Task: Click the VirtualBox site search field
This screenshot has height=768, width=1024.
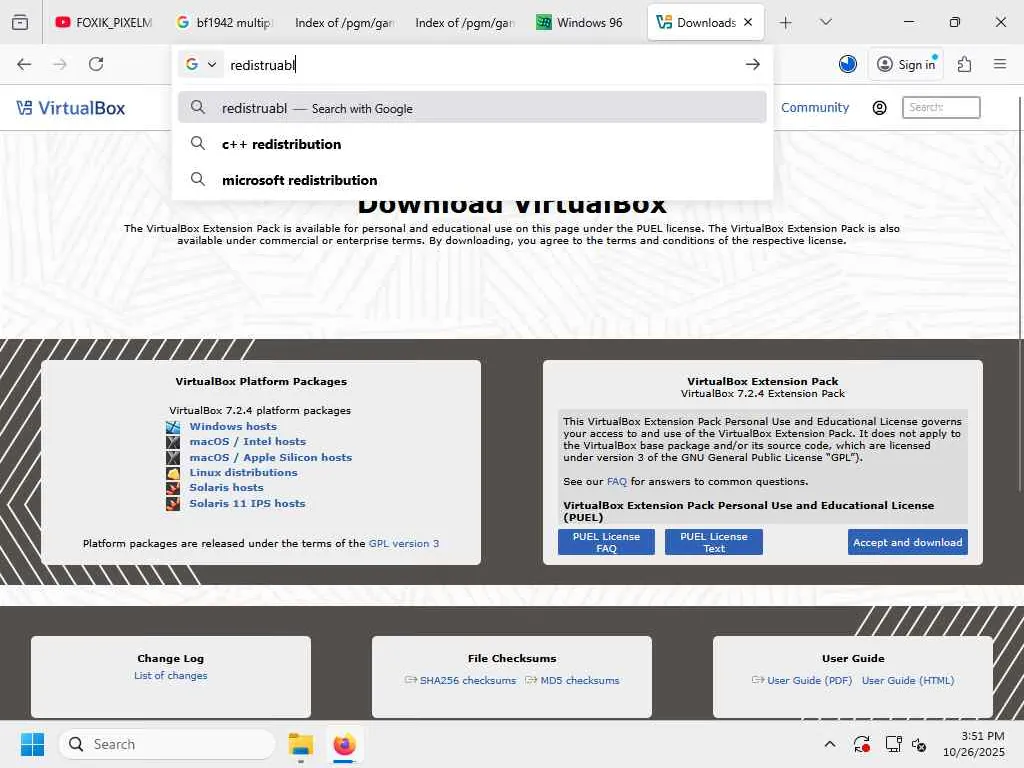Action: (941, 108)
